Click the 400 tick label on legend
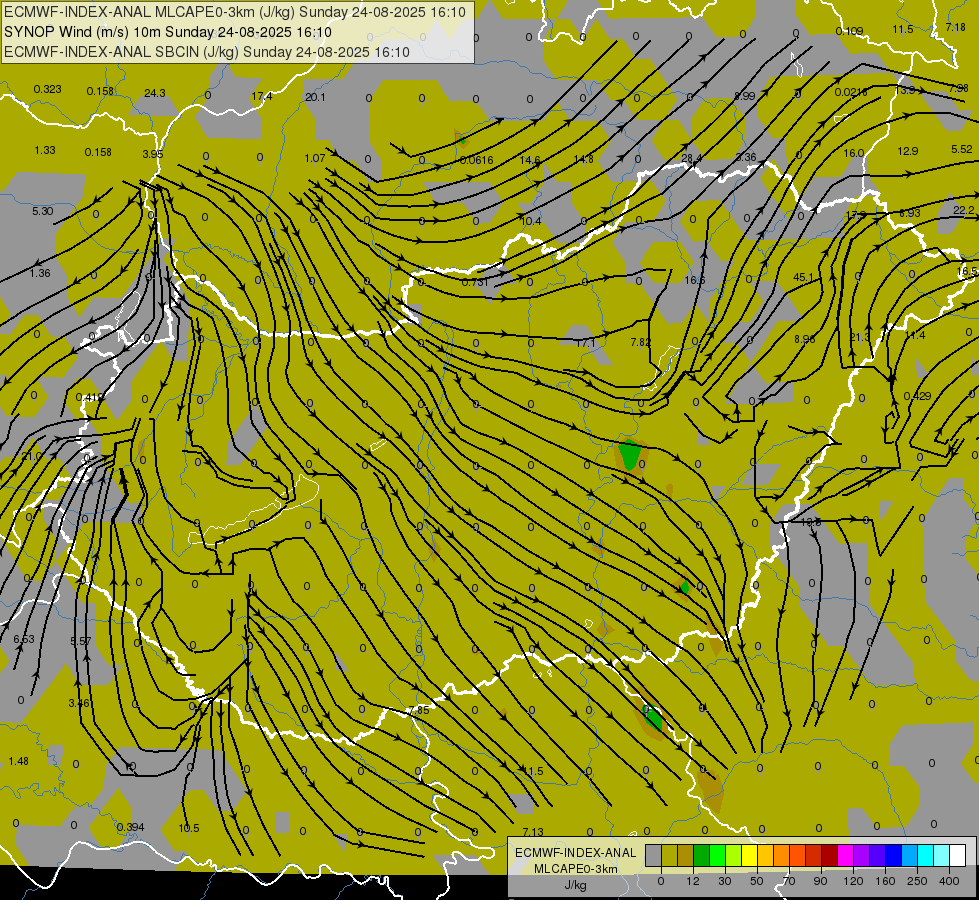The height and width of the screenshot is (900, 979). click(x=949, y=881)
